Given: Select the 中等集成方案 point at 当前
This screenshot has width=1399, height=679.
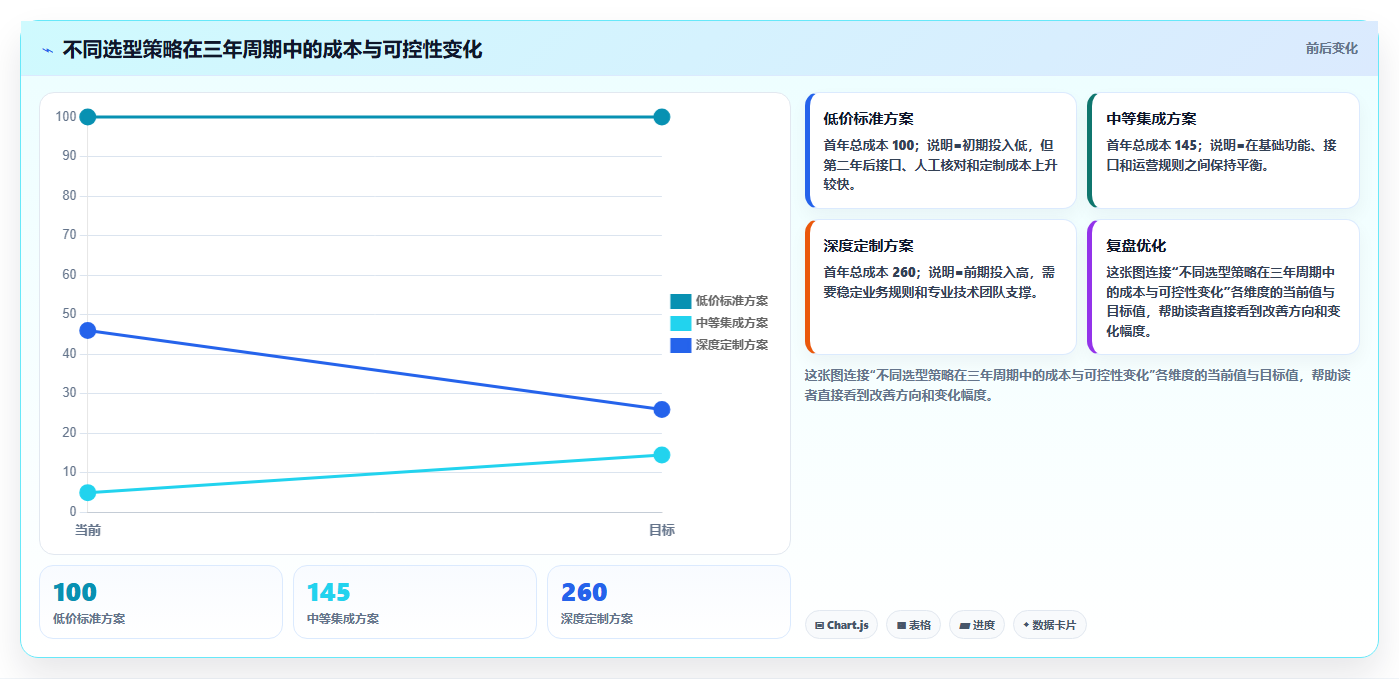Looking at the screenshot, I should pos(88,492).
